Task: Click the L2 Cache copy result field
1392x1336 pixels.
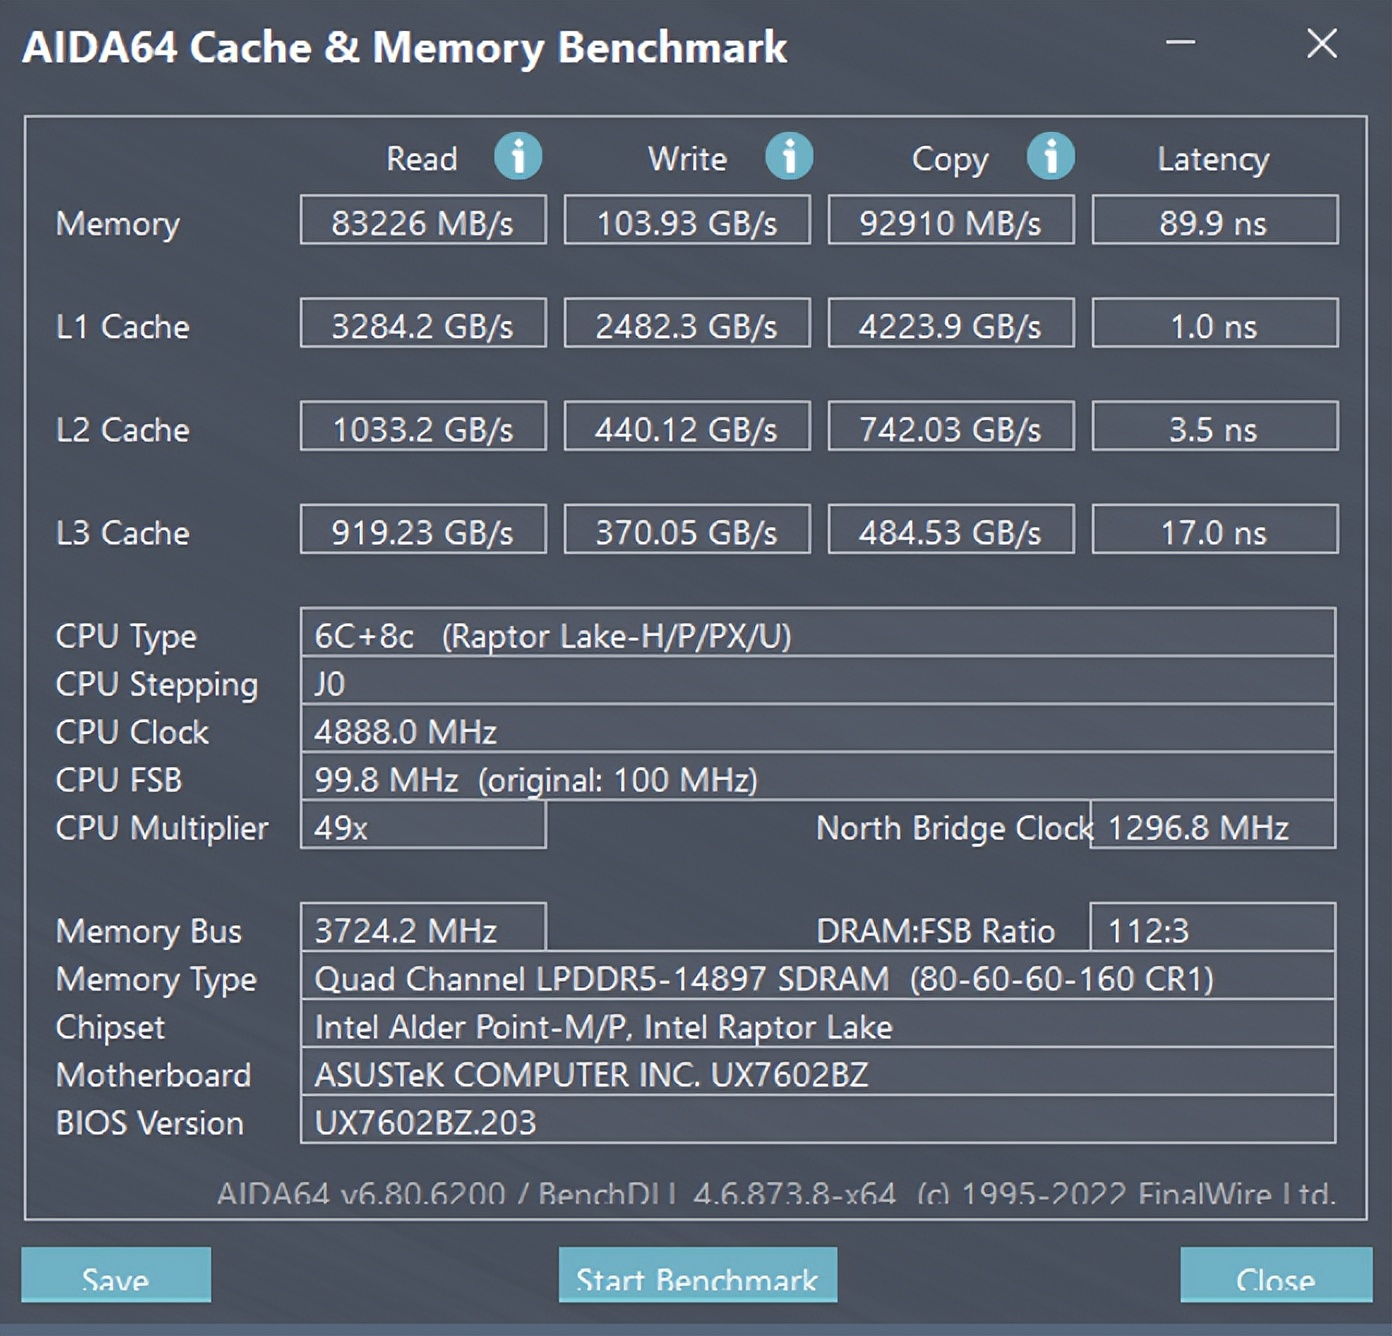Action: tap(949, 427)
